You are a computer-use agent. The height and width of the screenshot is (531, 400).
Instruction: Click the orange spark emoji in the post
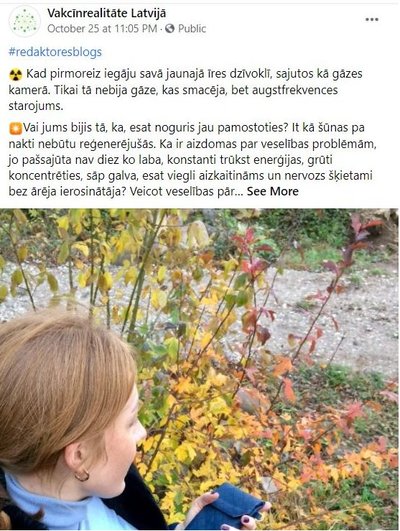16,129
